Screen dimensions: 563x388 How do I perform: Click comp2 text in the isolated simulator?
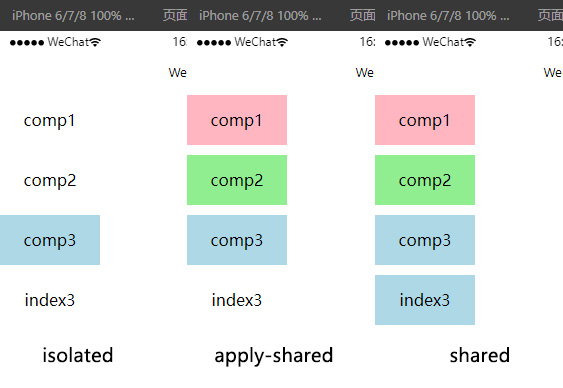[50, 181]
